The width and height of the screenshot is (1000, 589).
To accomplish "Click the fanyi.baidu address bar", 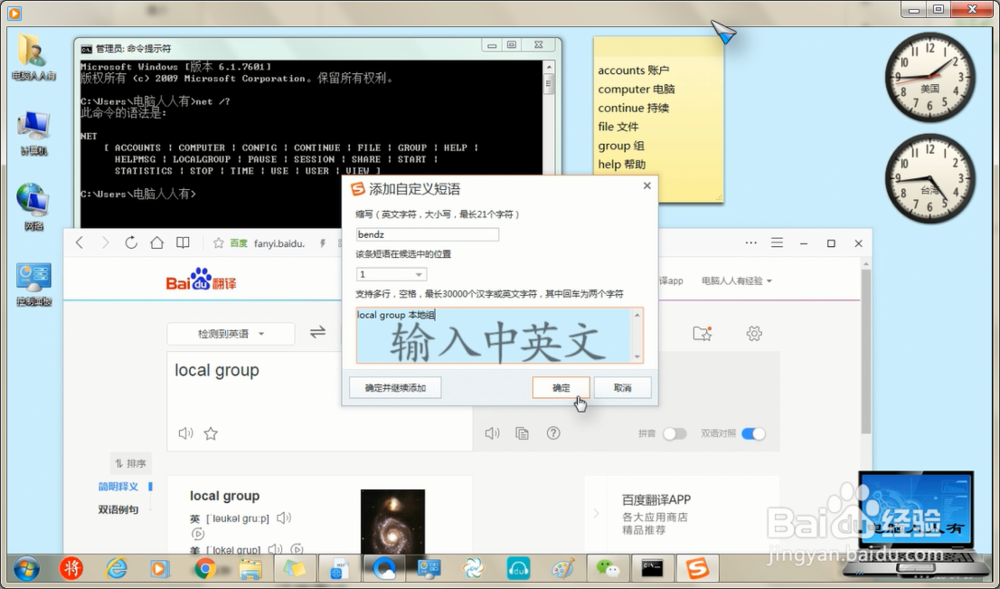I will point(279,244).
